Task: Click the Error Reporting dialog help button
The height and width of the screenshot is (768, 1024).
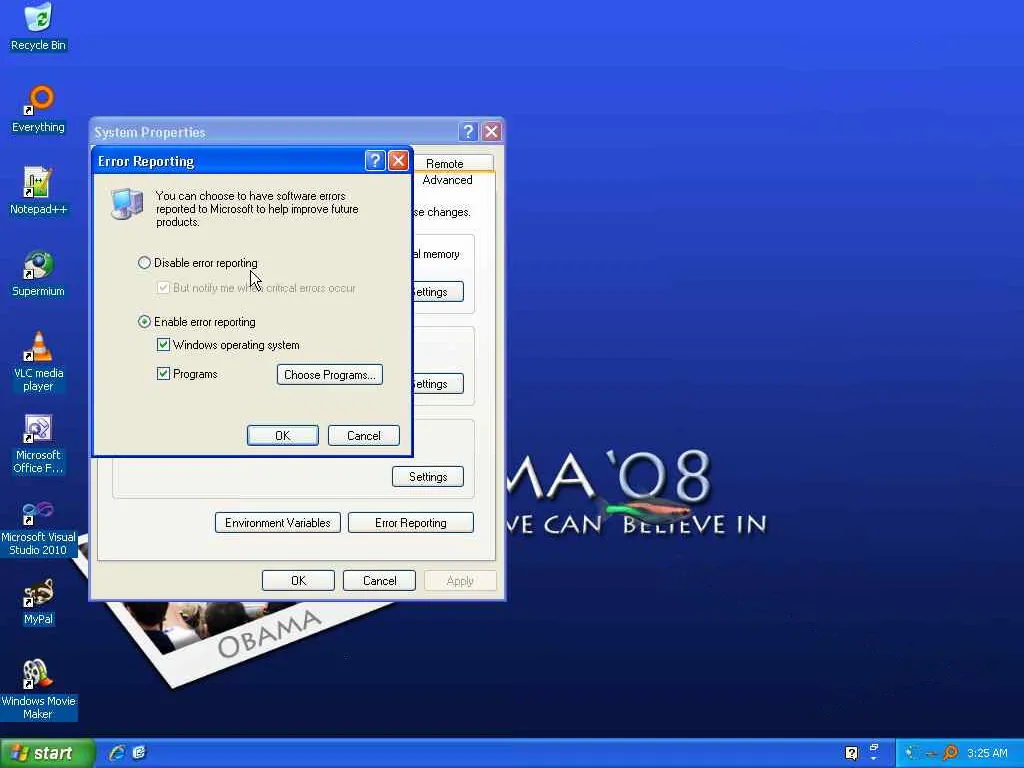Action: 375,161
